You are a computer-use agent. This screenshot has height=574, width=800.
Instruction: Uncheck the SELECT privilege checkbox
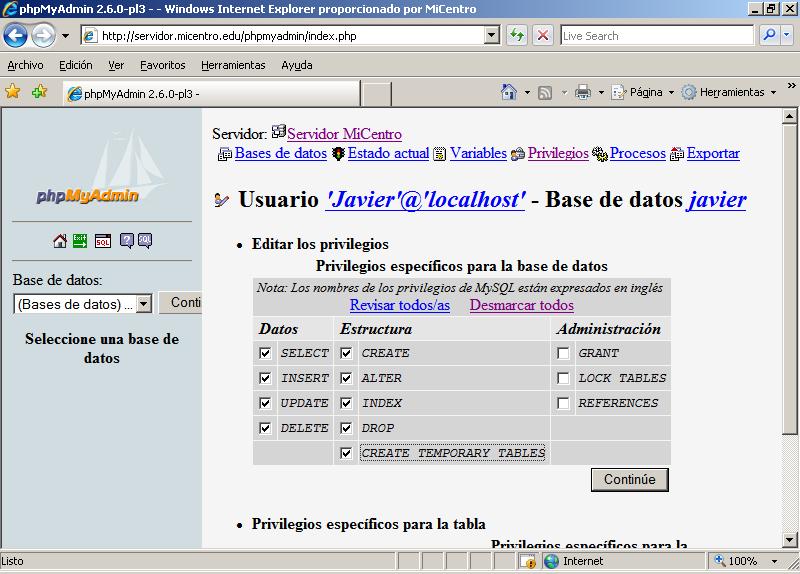(x=265, y=353)
